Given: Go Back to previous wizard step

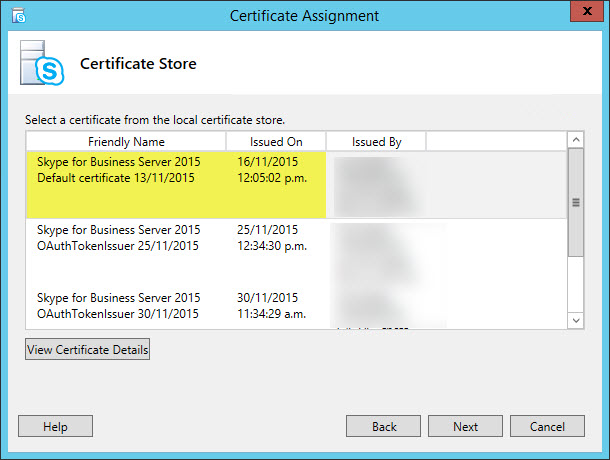Looking at the screenshot, I should [x=383, y=426].
